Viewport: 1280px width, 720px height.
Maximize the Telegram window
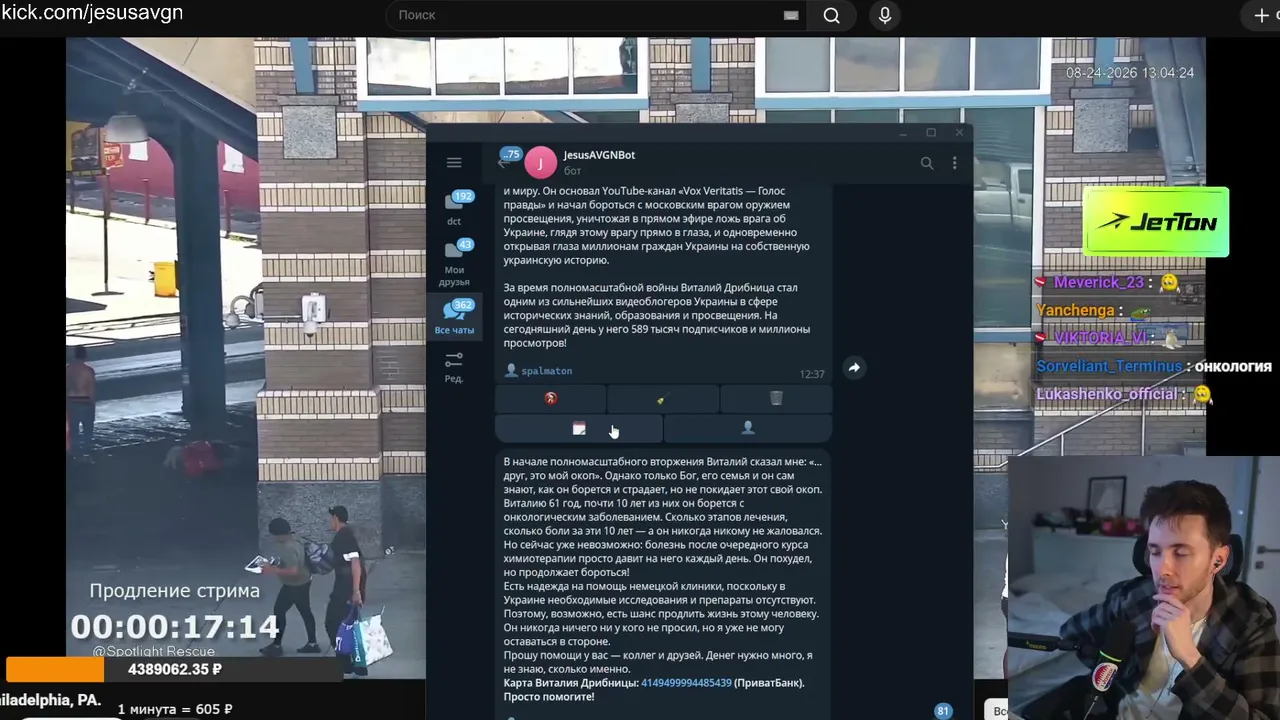point(930,133)
